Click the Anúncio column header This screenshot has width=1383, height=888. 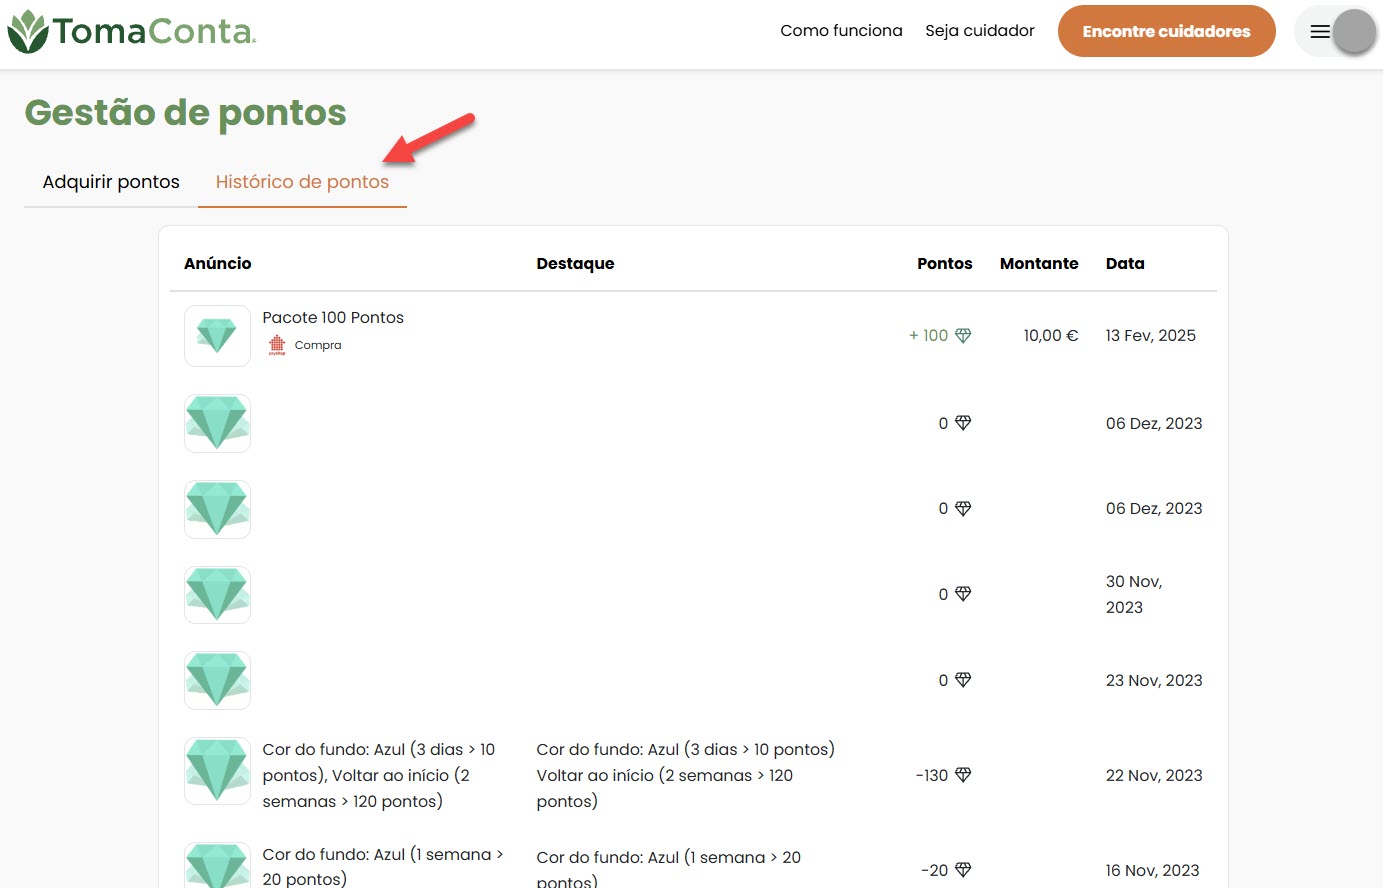218,263
